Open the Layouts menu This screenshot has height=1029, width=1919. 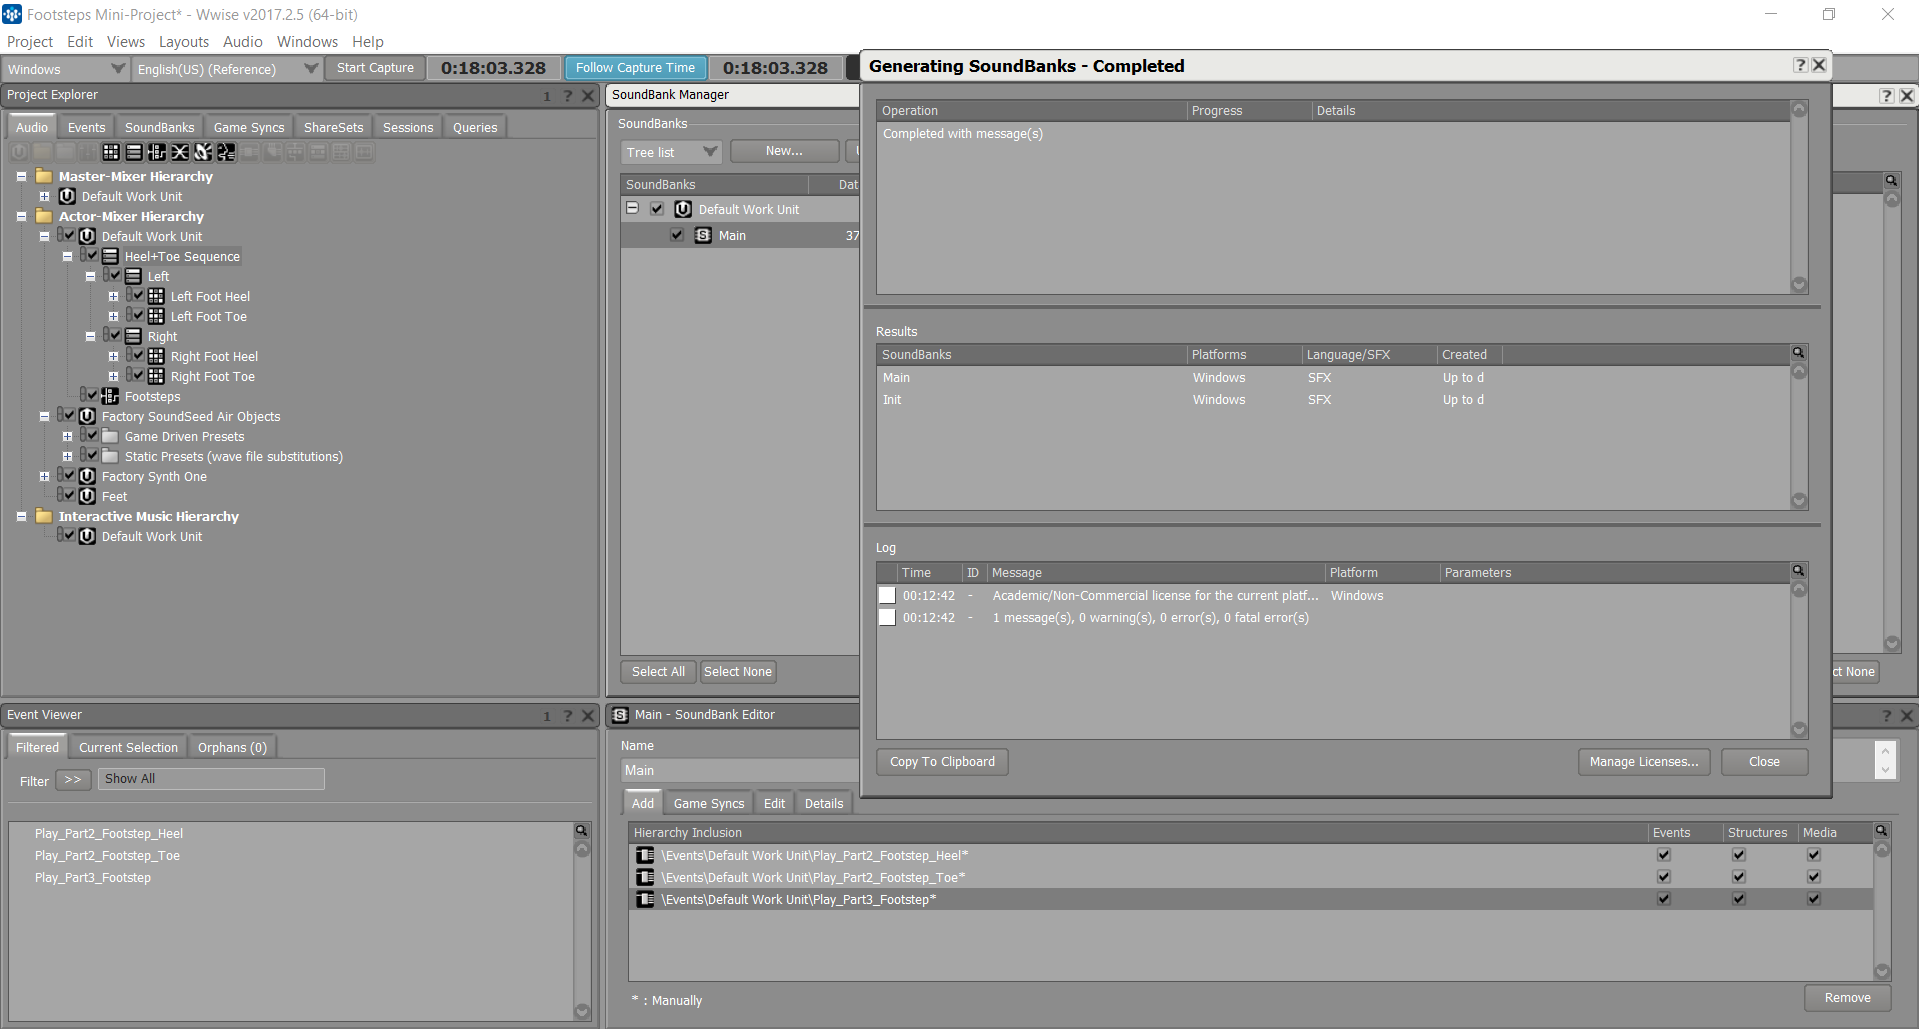click(184, 42)
